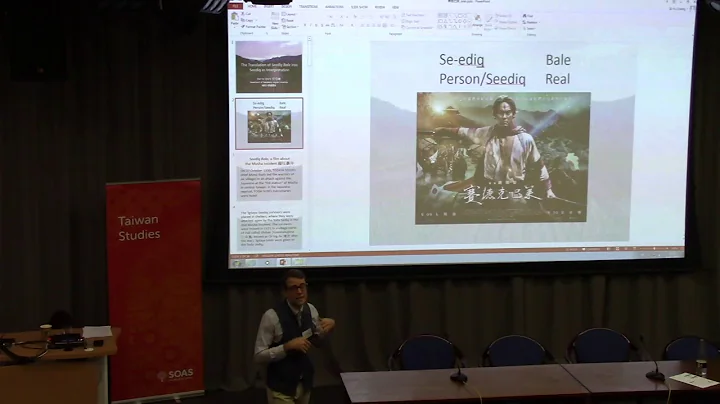
Task: Open the Arrange dropdown
Action: tap(478, 20)
